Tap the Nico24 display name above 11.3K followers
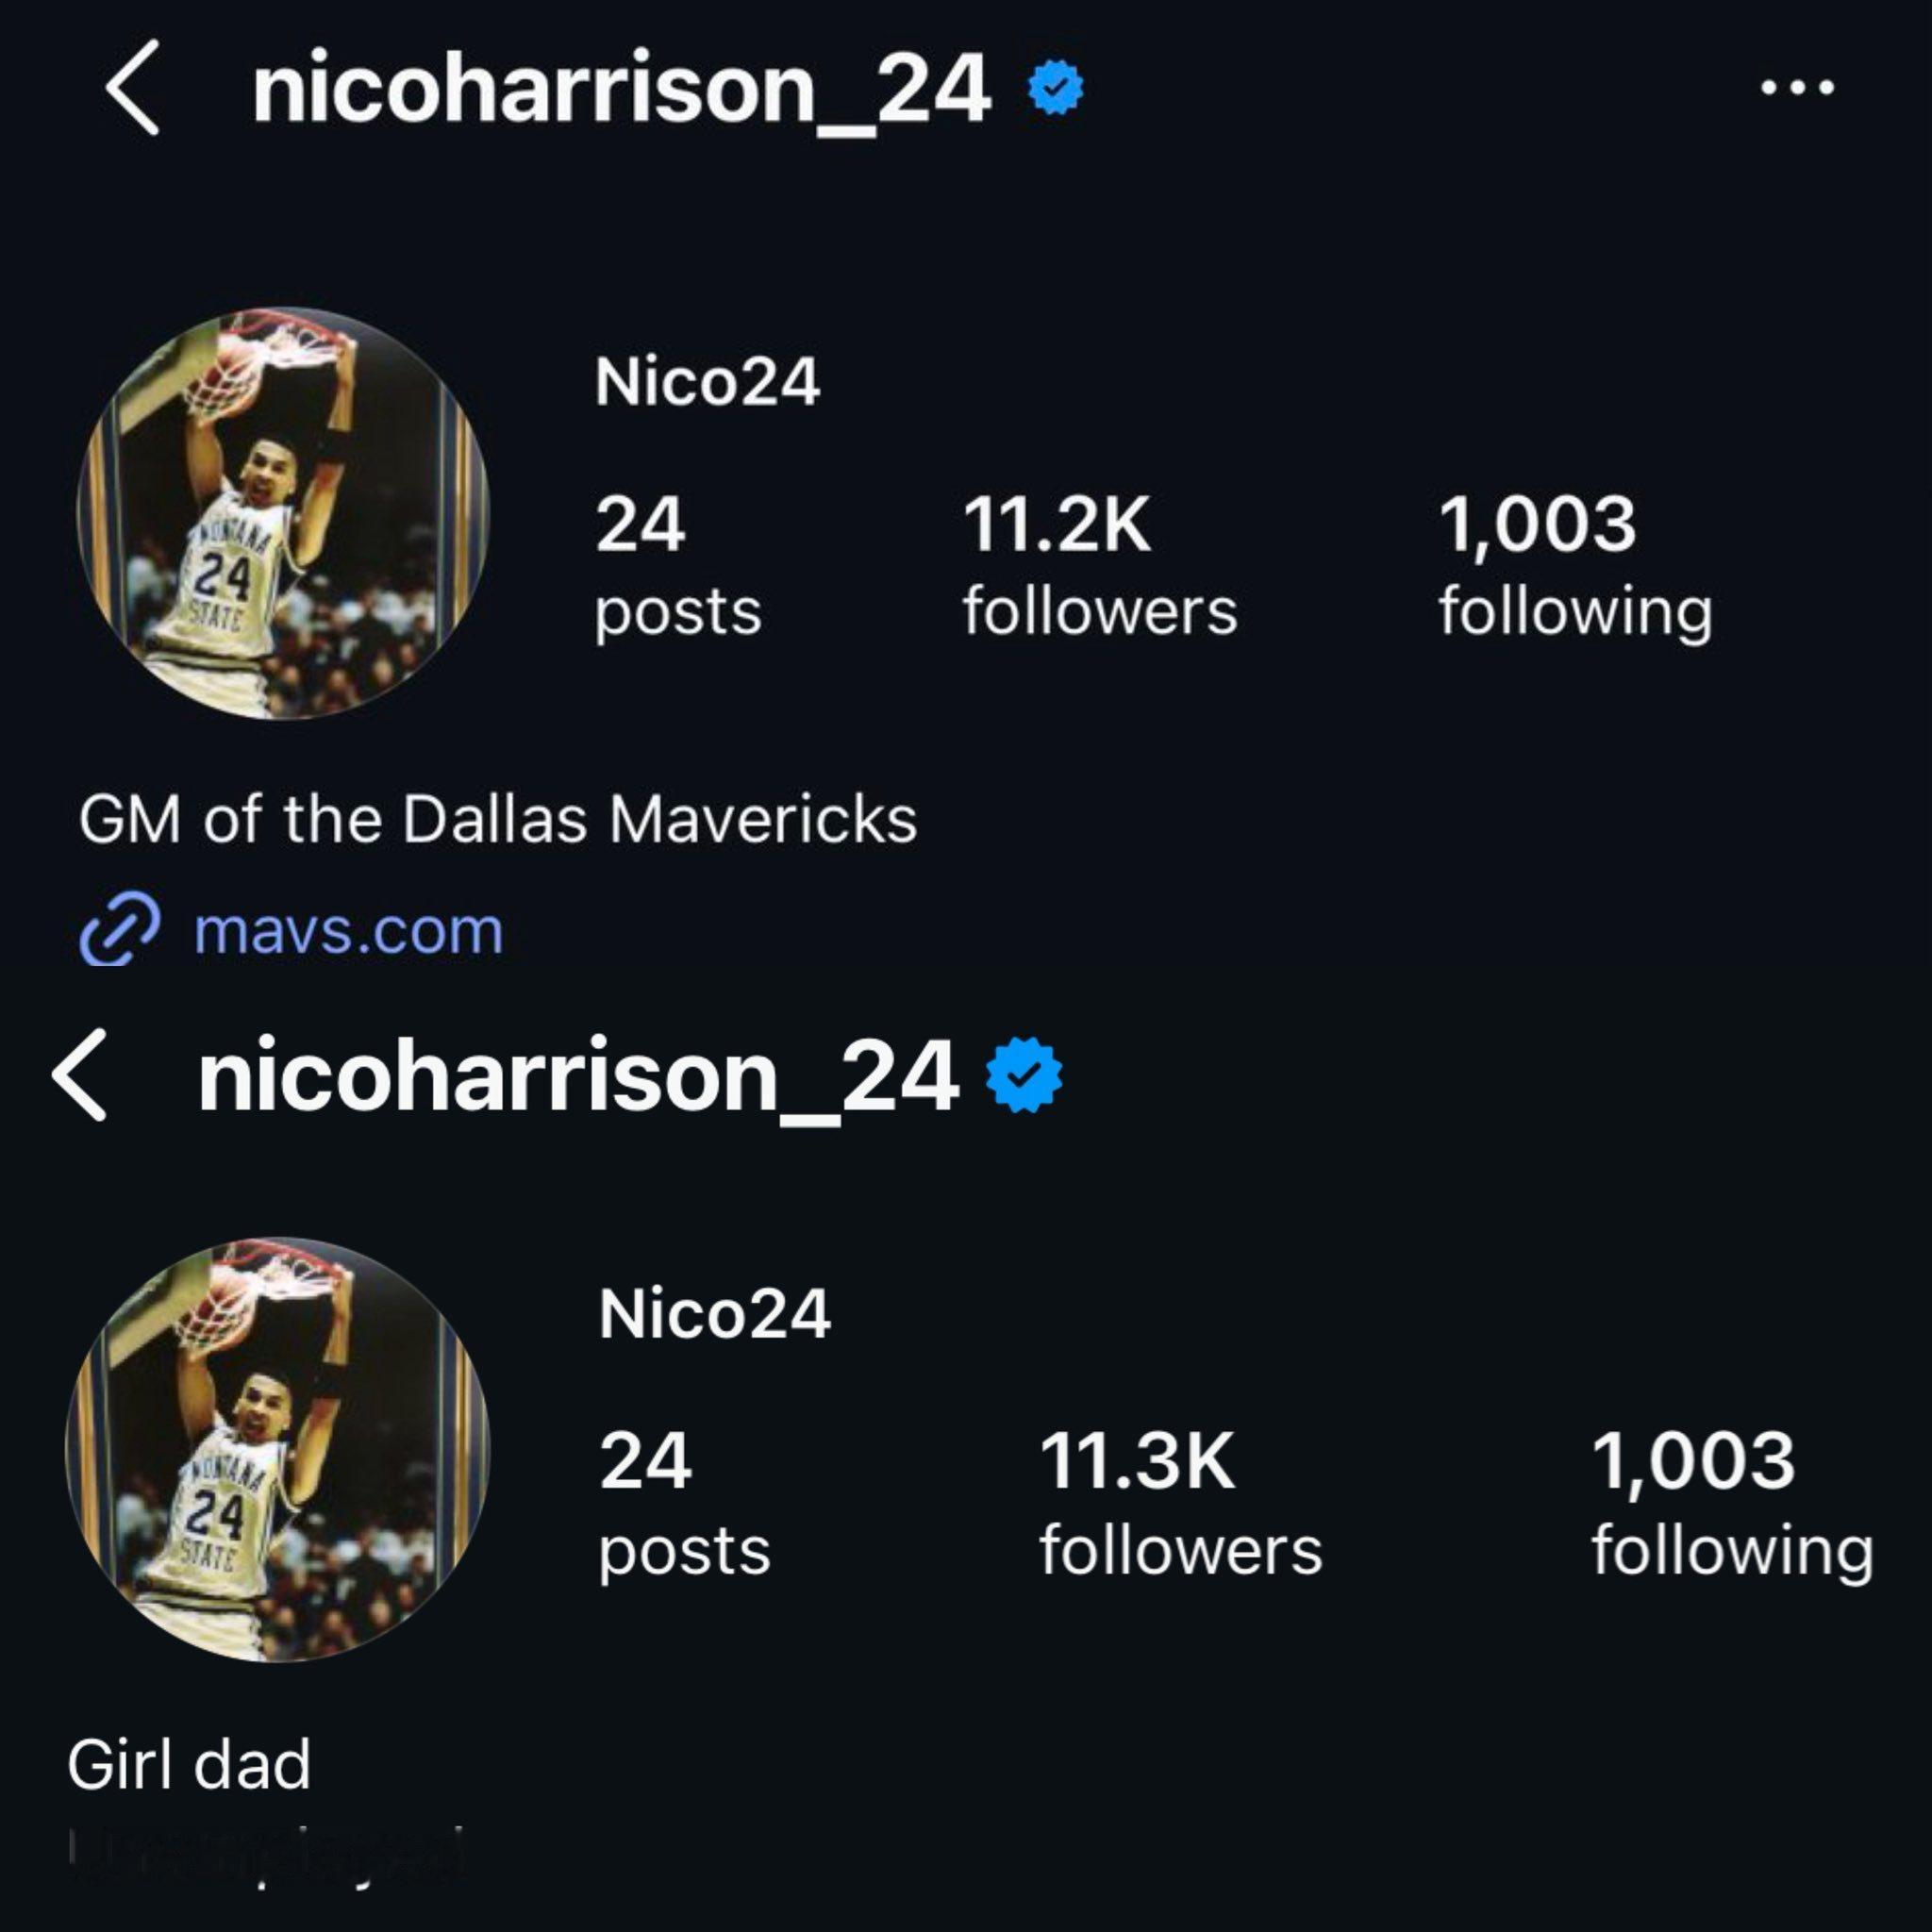 pyautogui.click(x=714, y=1313)
